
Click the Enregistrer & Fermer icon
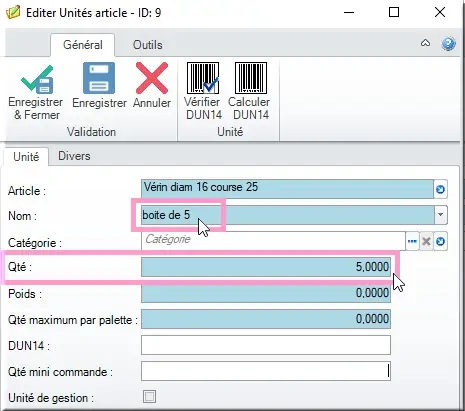[x=37, y=79]
